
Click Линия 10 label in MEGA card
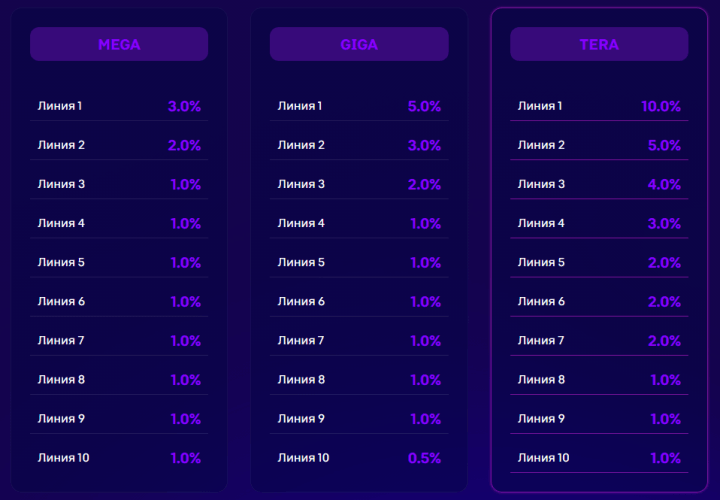pos(64,458)
